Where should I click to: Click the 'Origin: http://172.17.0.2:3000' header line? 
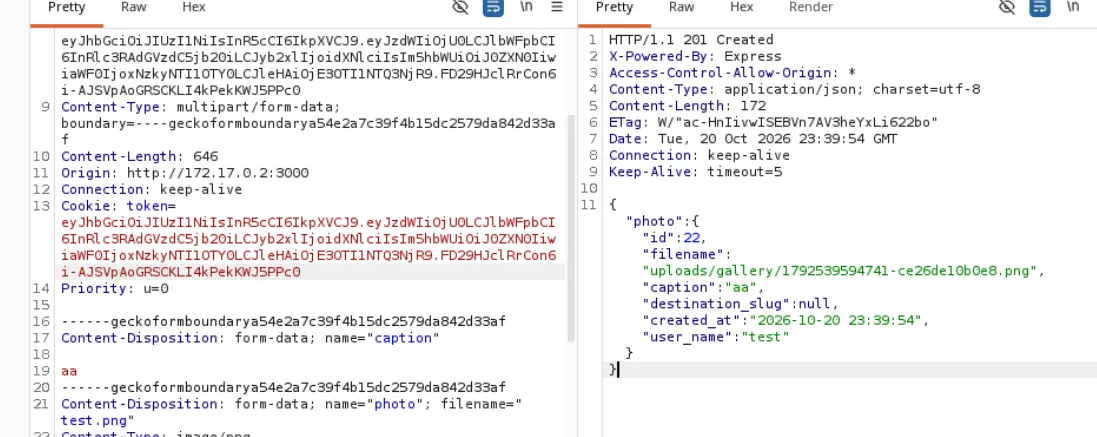tap(185, 173)
